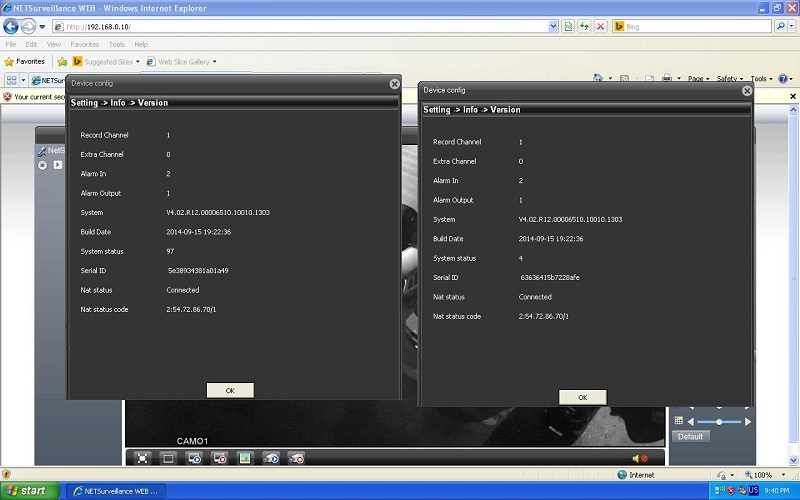Close the left Device config dialog
The width and height of the screenshot is (800, 500).
click(394, 85)
